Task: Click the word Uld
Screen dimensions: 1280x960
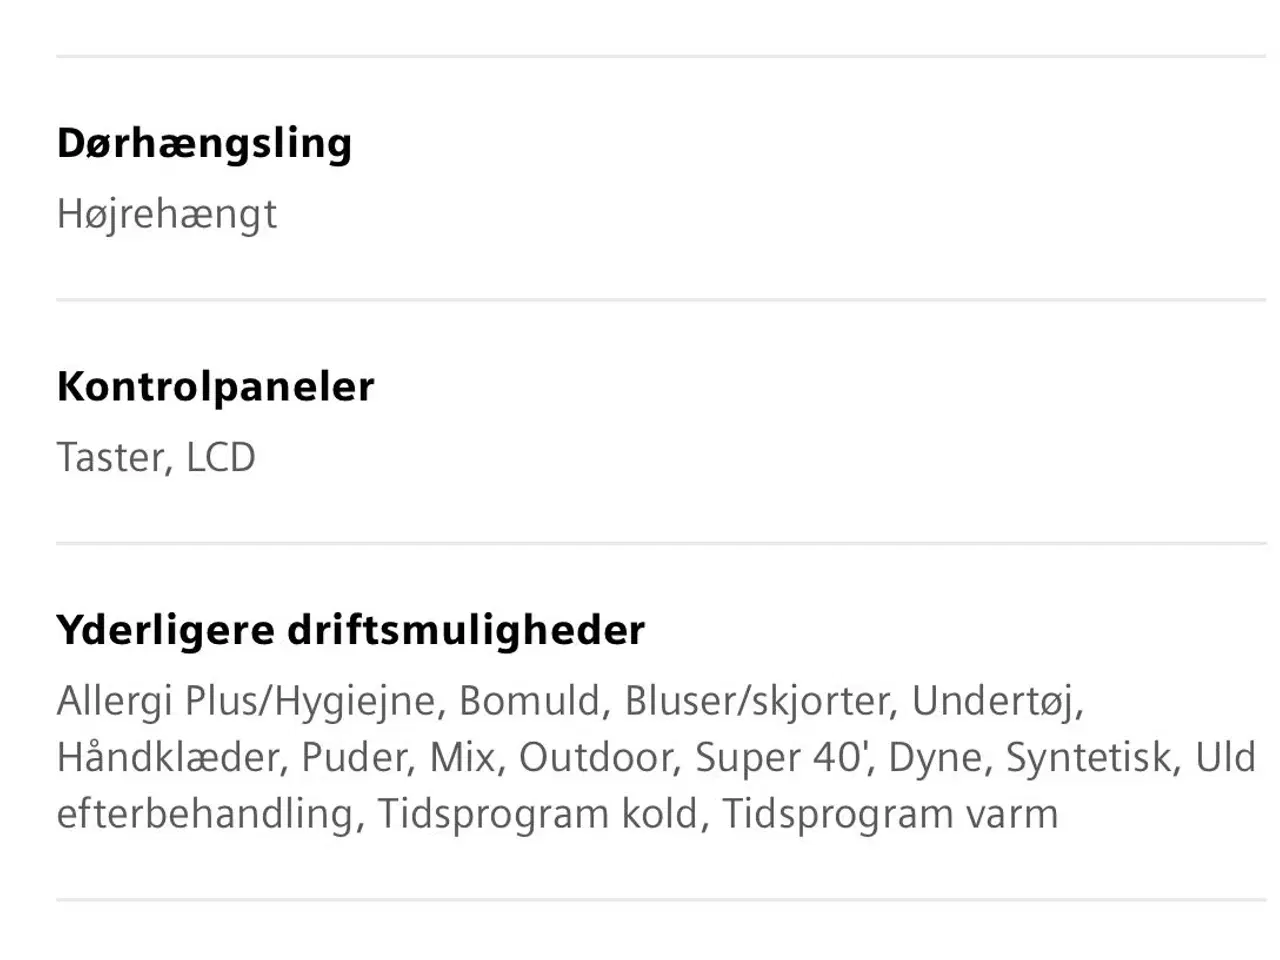Action: coord(1225,758)
